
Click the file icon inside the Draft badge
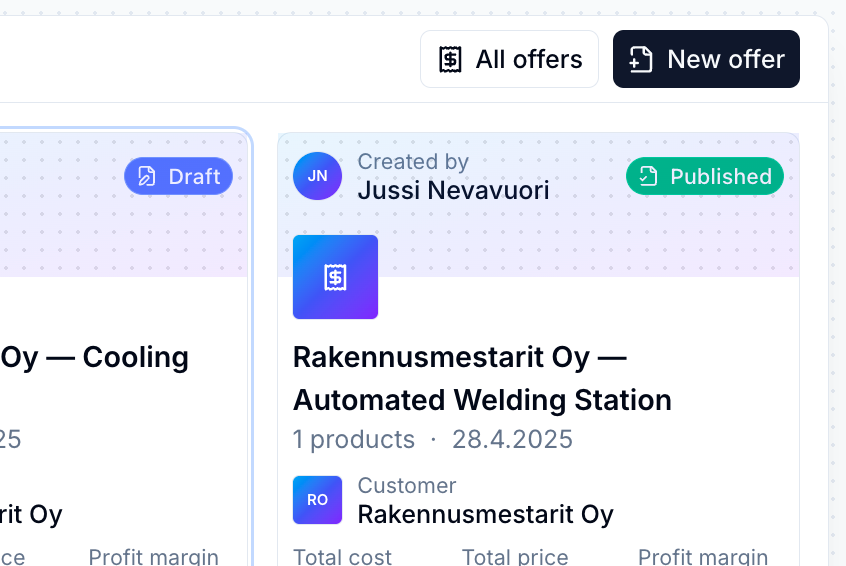point(147,177)
